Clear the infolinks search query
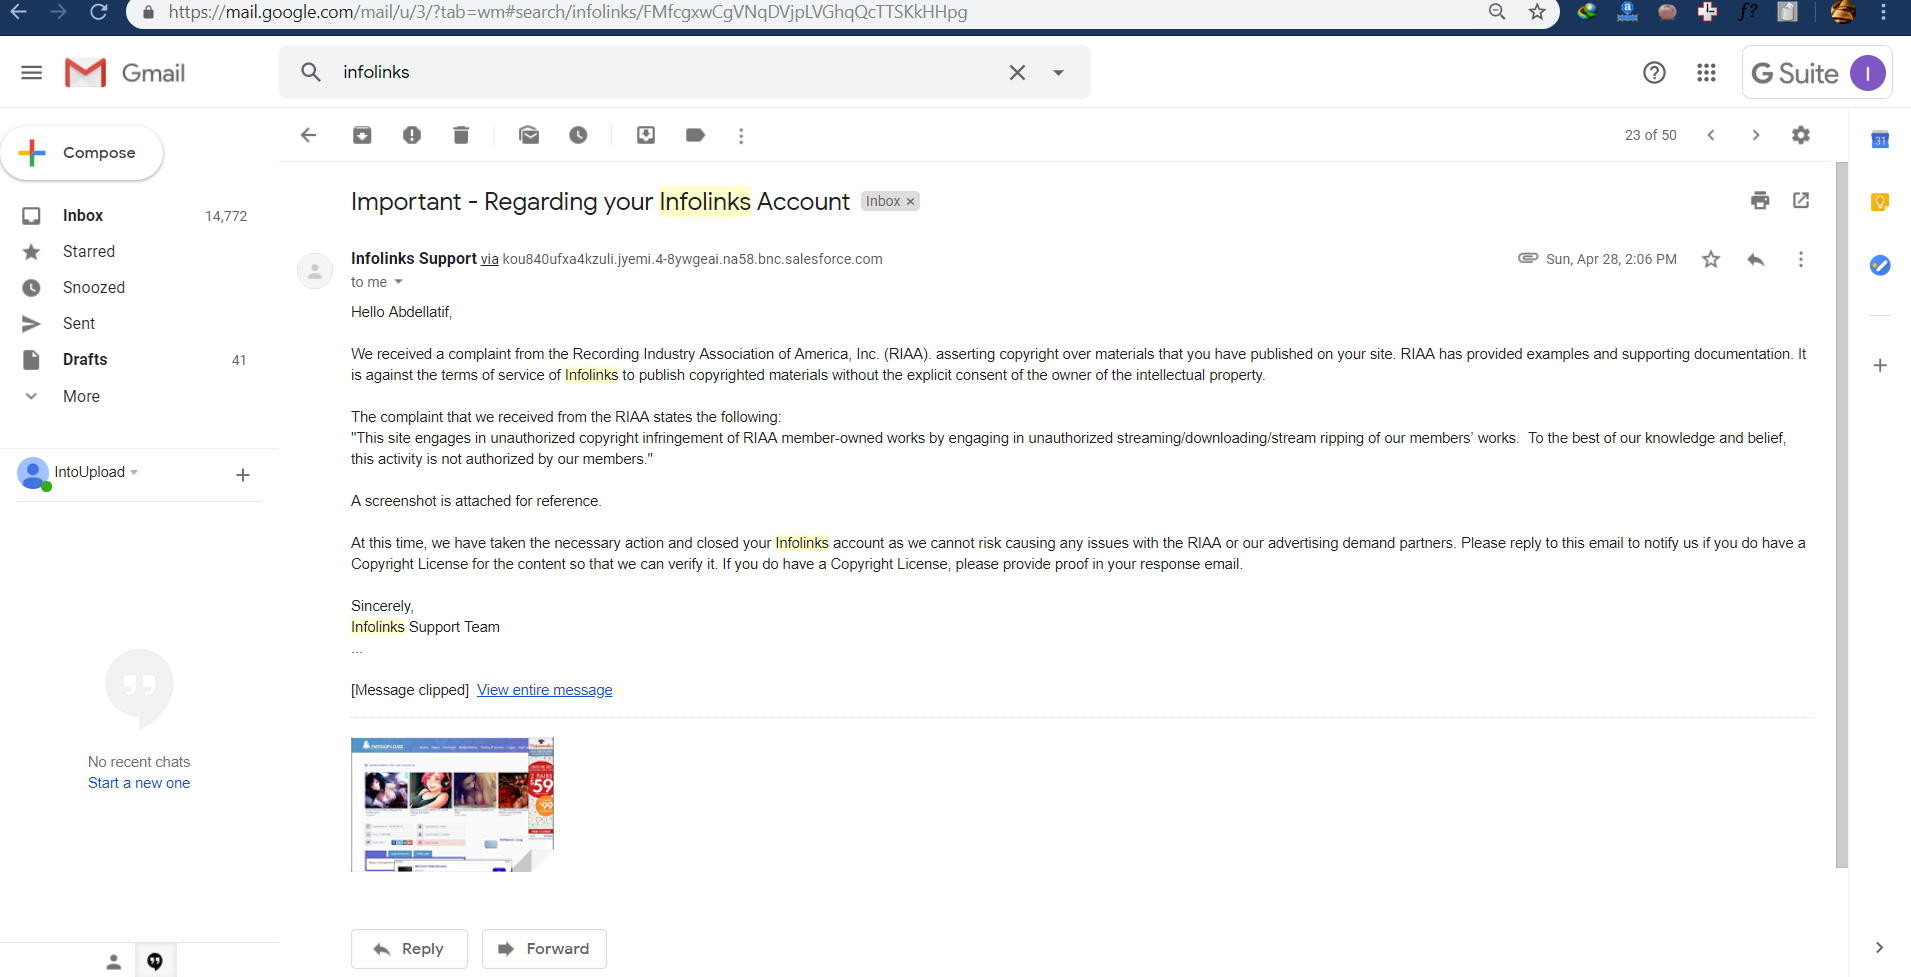This screenshot has height=977, width=1911. click(1017, 72)
